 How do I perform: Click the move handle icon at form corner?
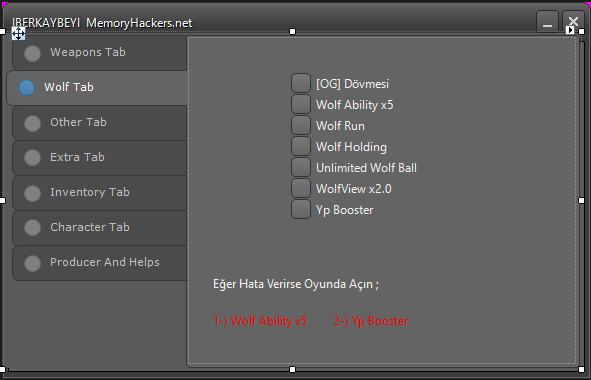tap(18, 34)
